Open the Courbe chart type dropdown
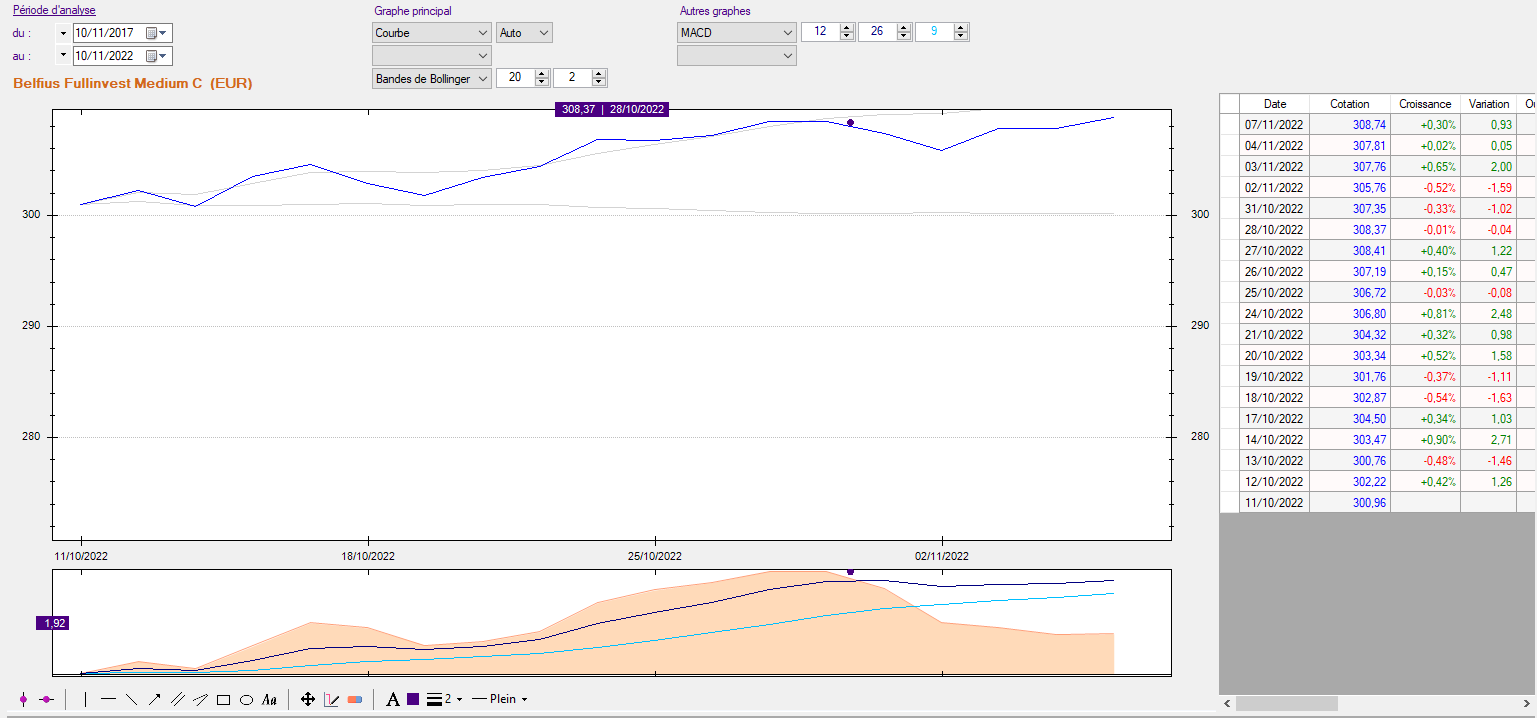The width and height of the screenshot is (1537, 718). click(431, 32)
